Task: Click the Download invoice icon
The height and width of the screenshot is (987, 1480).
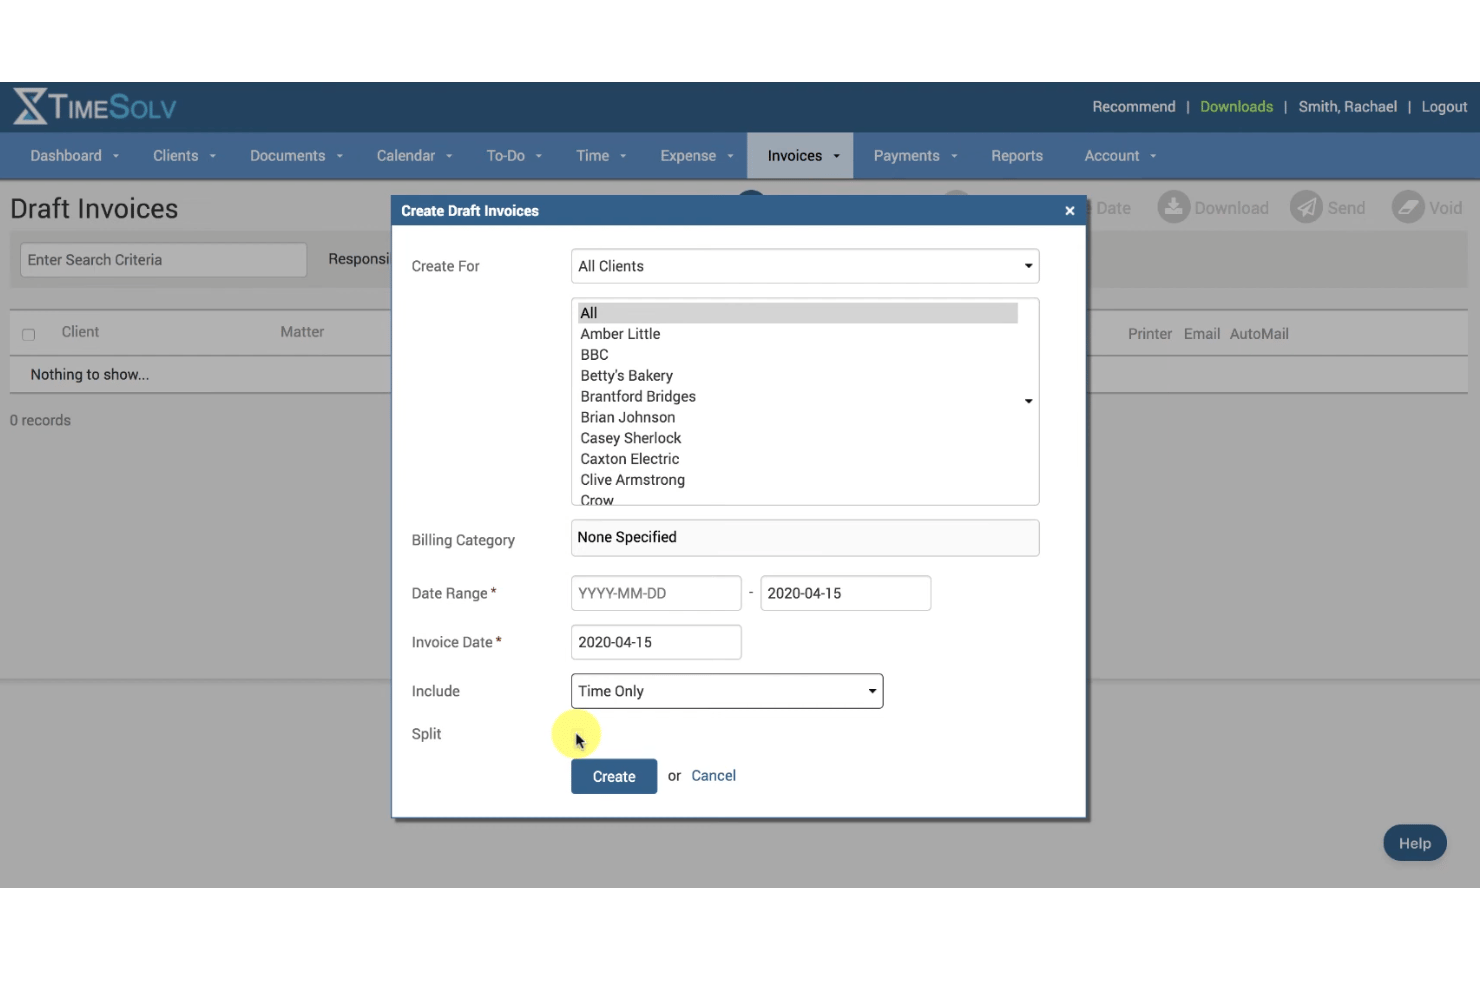Action: [1173, 207]
